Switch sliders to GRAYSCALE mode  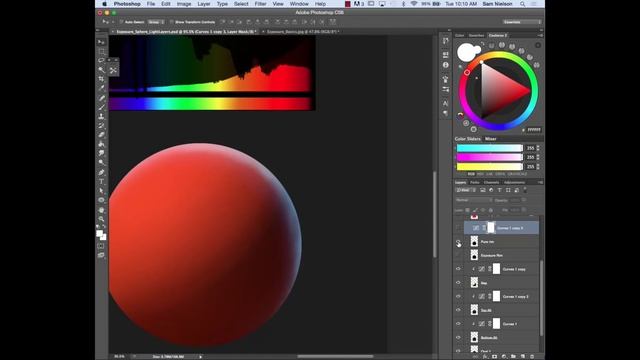point(518,174)
